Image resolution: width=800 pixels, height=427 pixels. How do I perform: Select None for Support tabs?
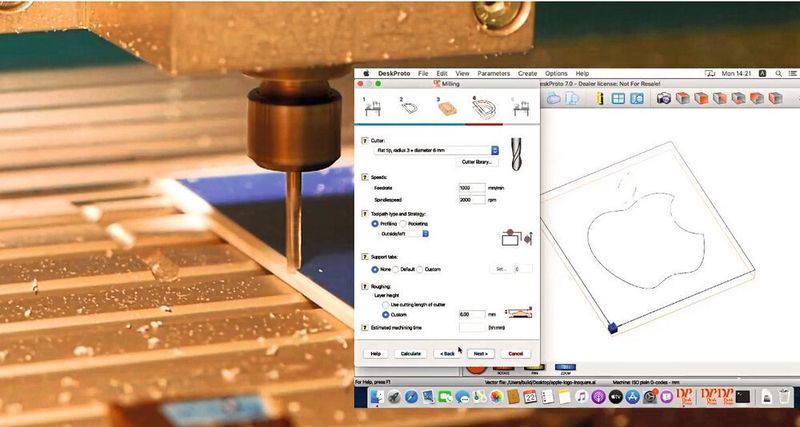pyautogui.click(x=376, y=269)
